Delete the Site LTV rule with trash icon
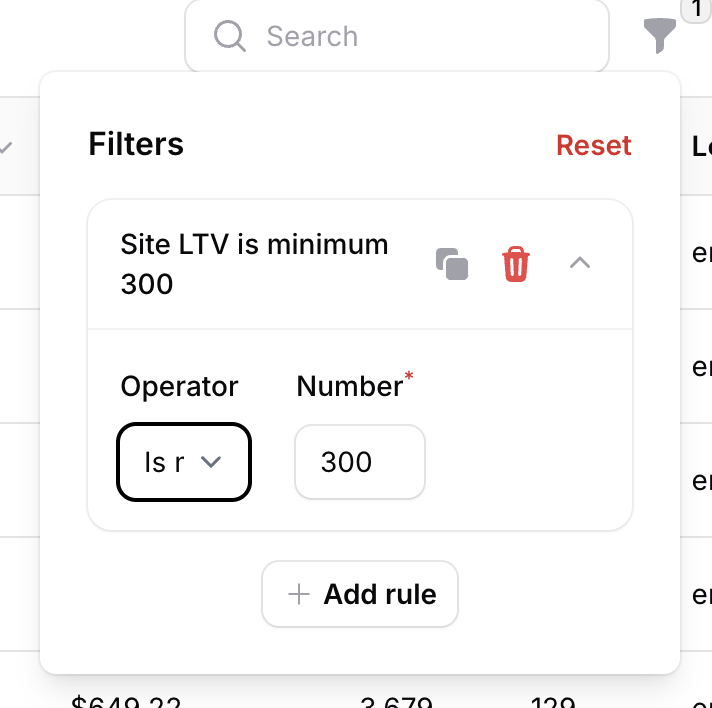The height and width of the screenshot is (708, 712). pyautogui.click(x=516, y=265)
